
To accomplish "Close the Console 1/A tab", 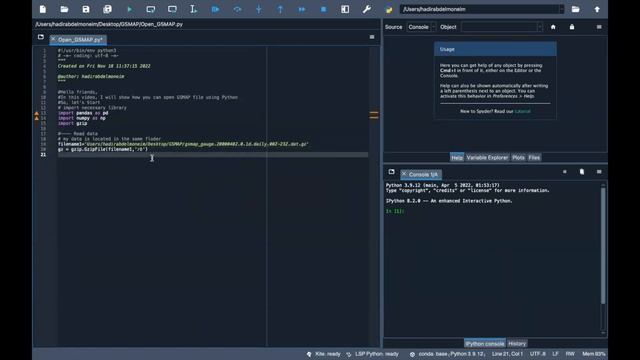I will click(x=404, y=174).
